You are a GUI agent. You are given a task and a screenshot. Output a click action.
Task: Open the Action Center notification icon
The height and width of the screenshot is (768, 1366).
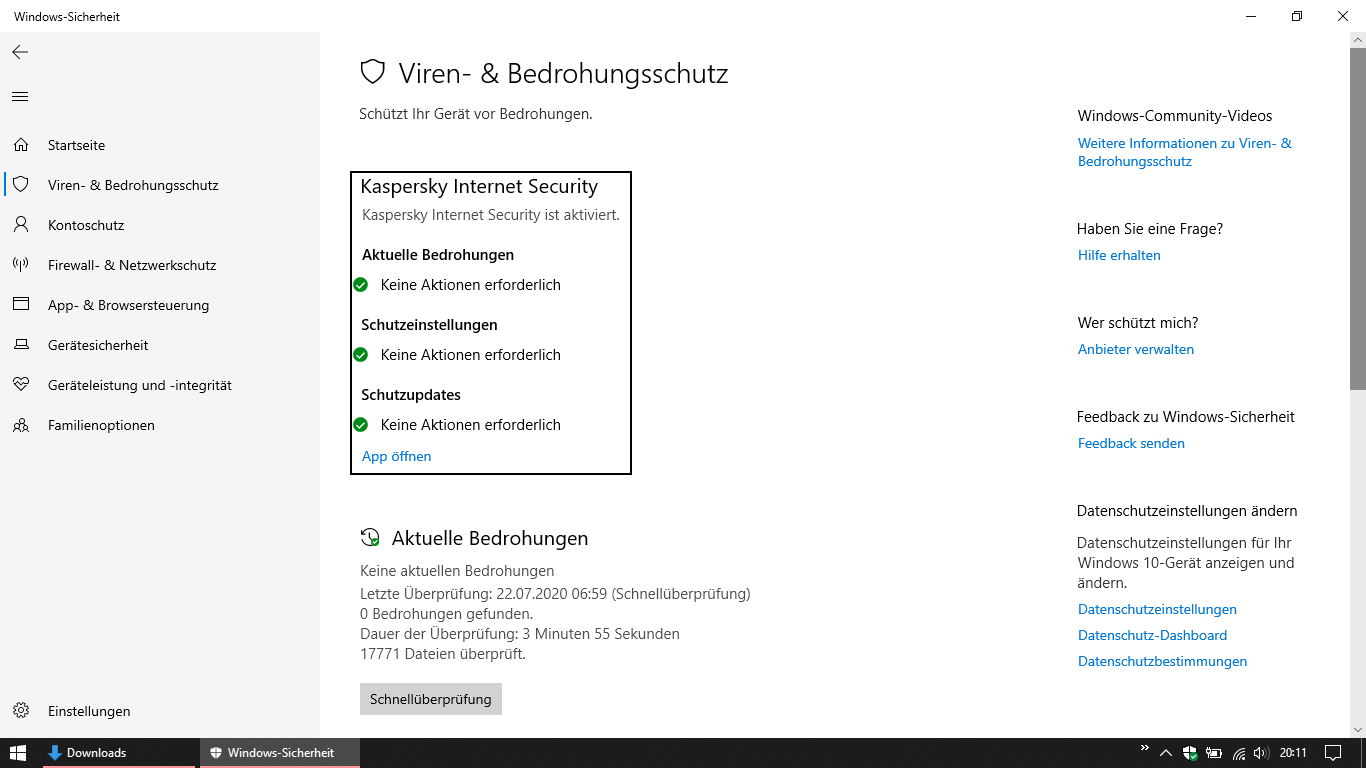1333,753
